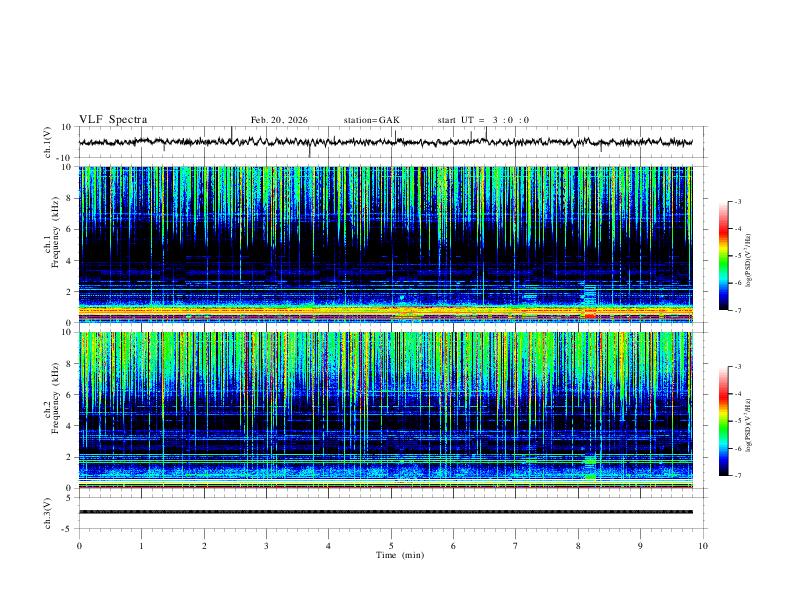Click the ch.1 color scale bar

(x=723, y=256)
